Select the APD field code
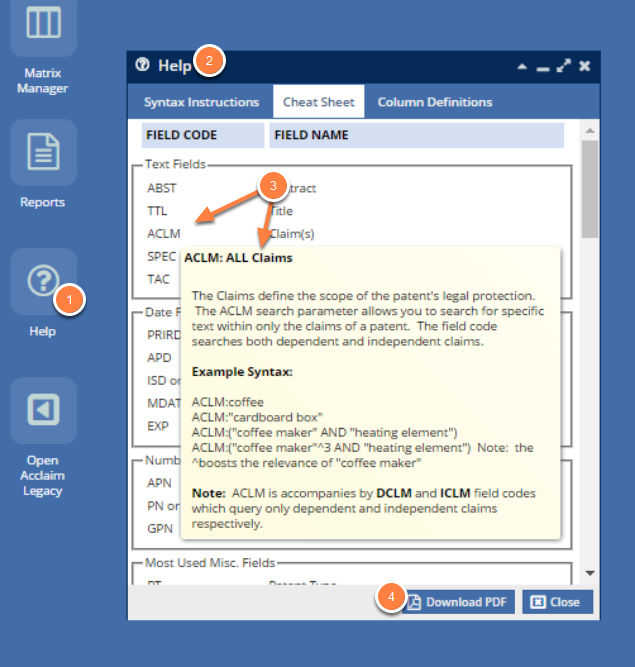Image resolution: width=635 pixels, height=667 pixels. [x=159, y=357]
